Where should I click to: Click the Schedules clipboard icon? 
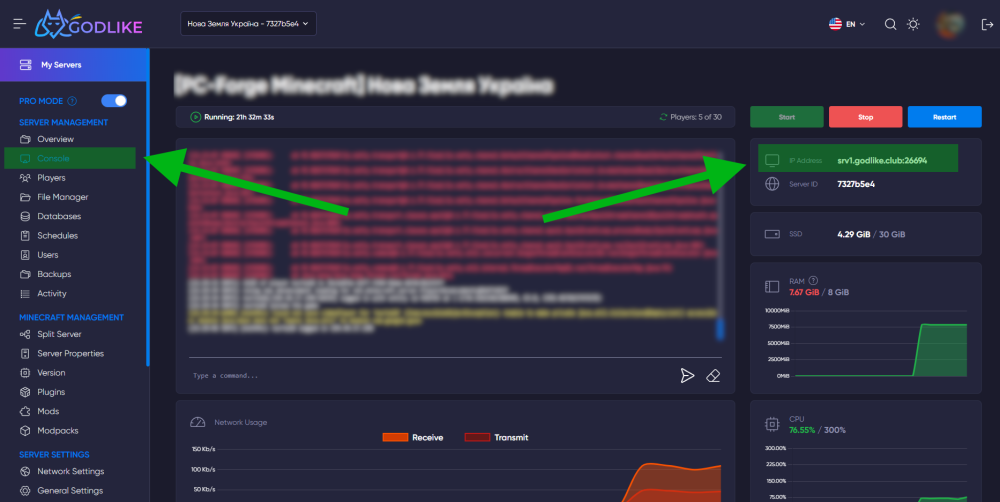25,235
